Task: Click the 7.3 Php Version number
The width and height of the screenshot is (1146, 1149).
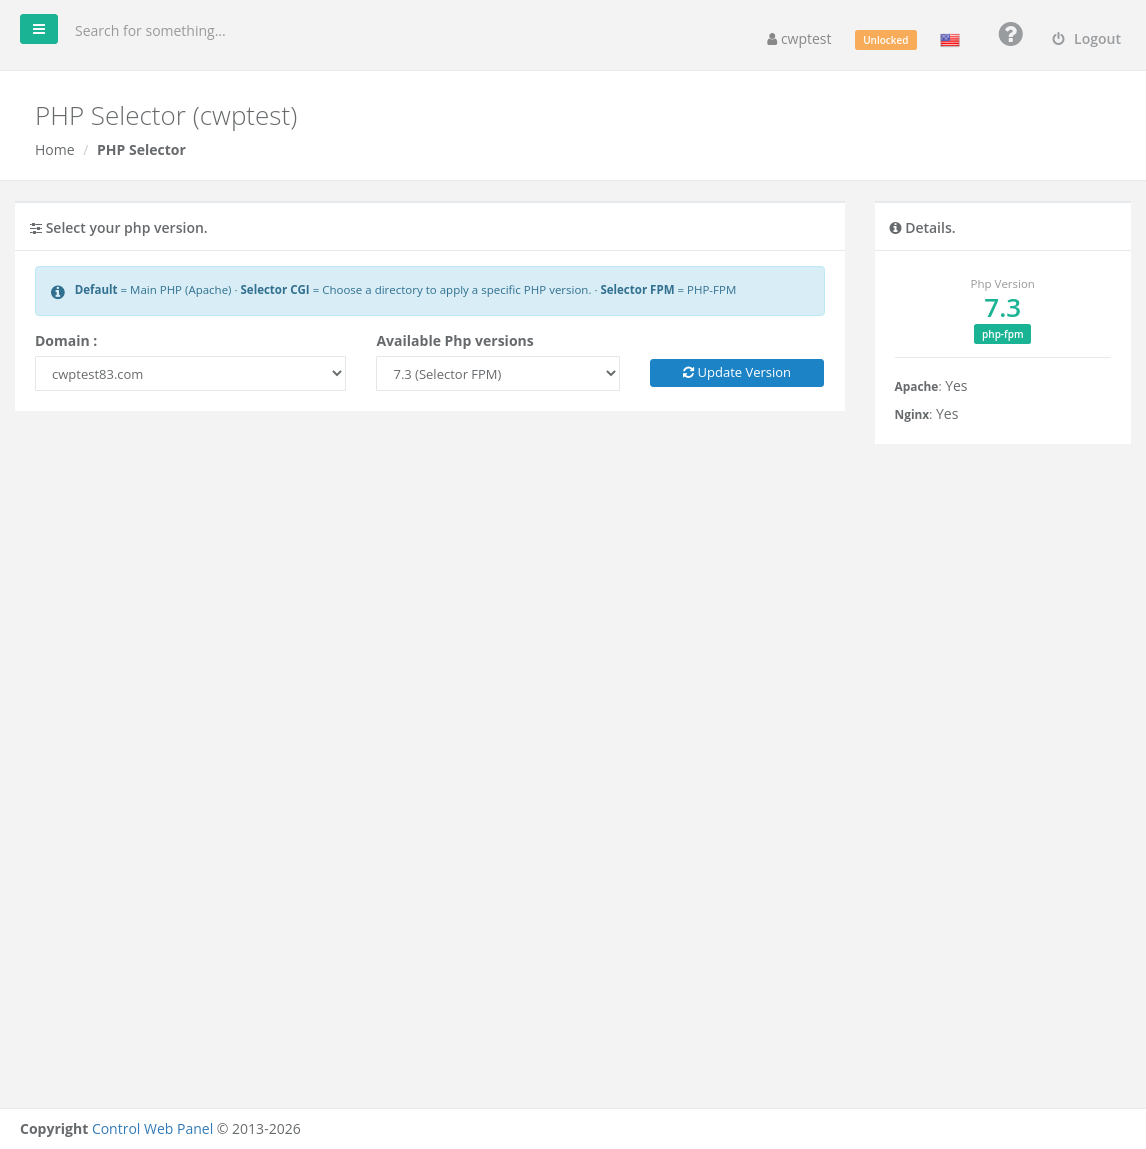Action: [x=1002, y=308]
